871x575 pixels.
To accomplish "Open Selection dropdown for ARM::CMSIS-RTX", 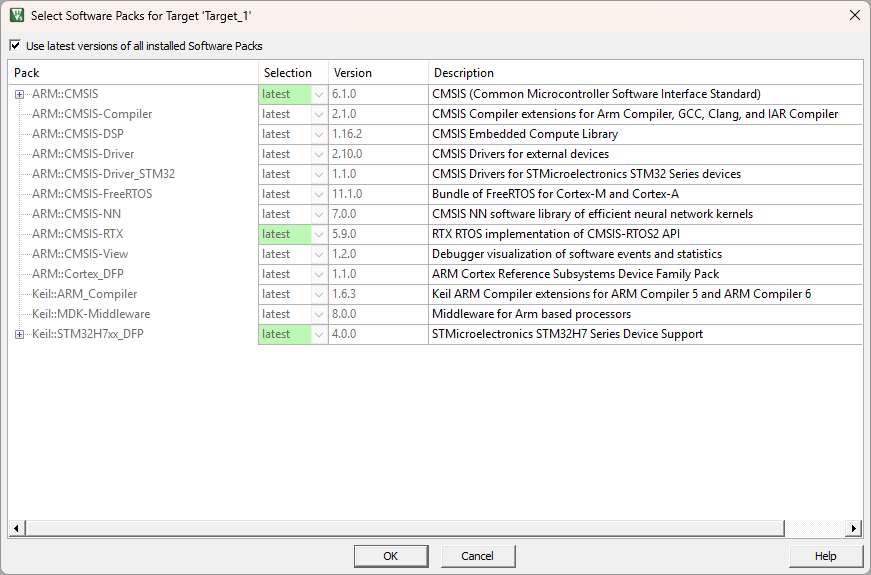I will 319,234.
